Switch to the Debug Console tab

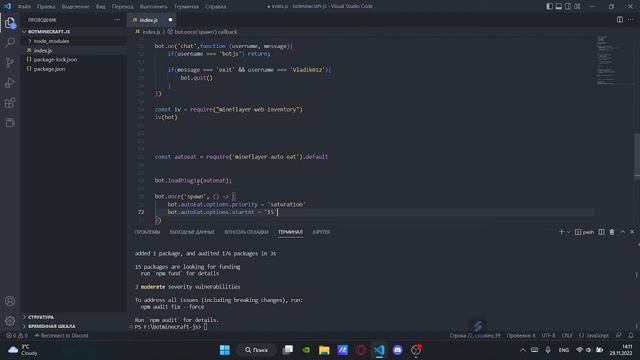(246, 232)
